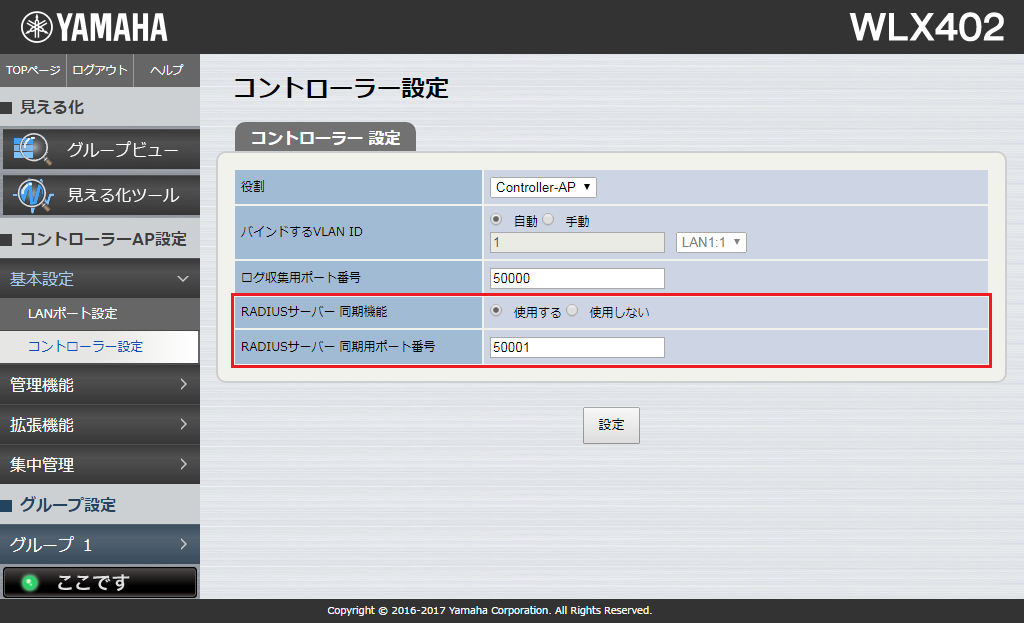Screen dimensions: 1024x623
Task: Click the green LED indicator in ここです
Action: [29, 583]
